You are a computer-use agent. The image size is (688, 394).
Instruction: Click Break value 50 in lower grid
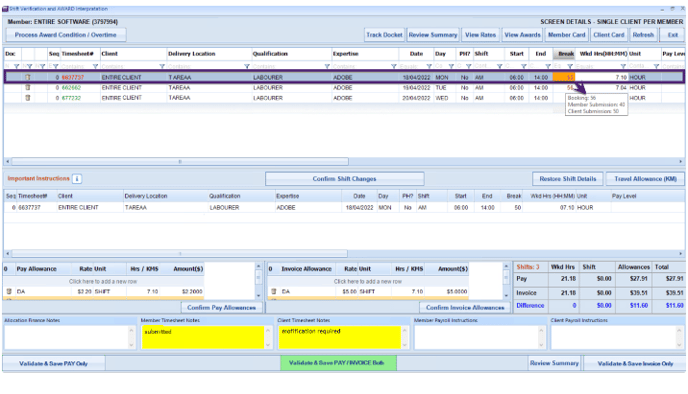pos(518,208)
